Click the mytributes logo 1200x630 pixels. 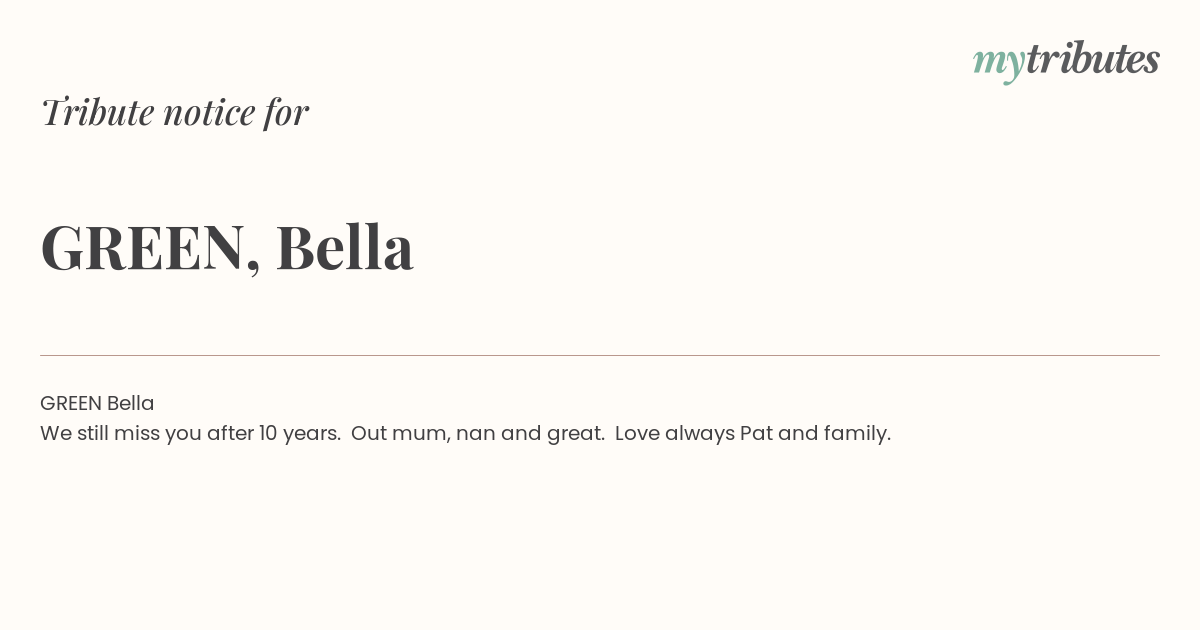click(1066, 61)
